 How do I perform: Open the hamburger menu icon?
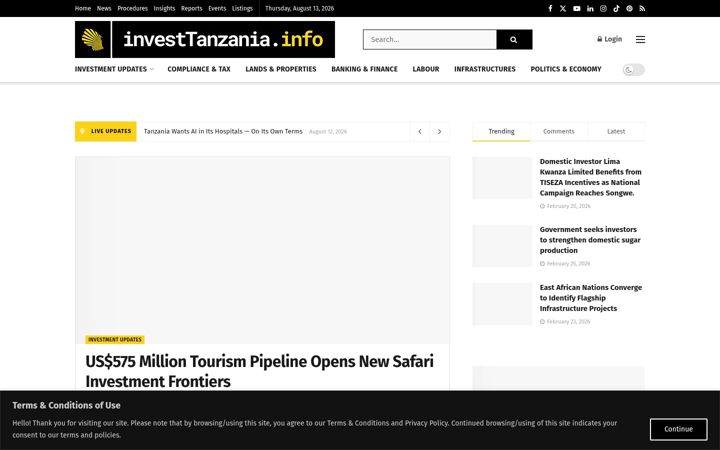pyautogui.click(x=640, y=39)
